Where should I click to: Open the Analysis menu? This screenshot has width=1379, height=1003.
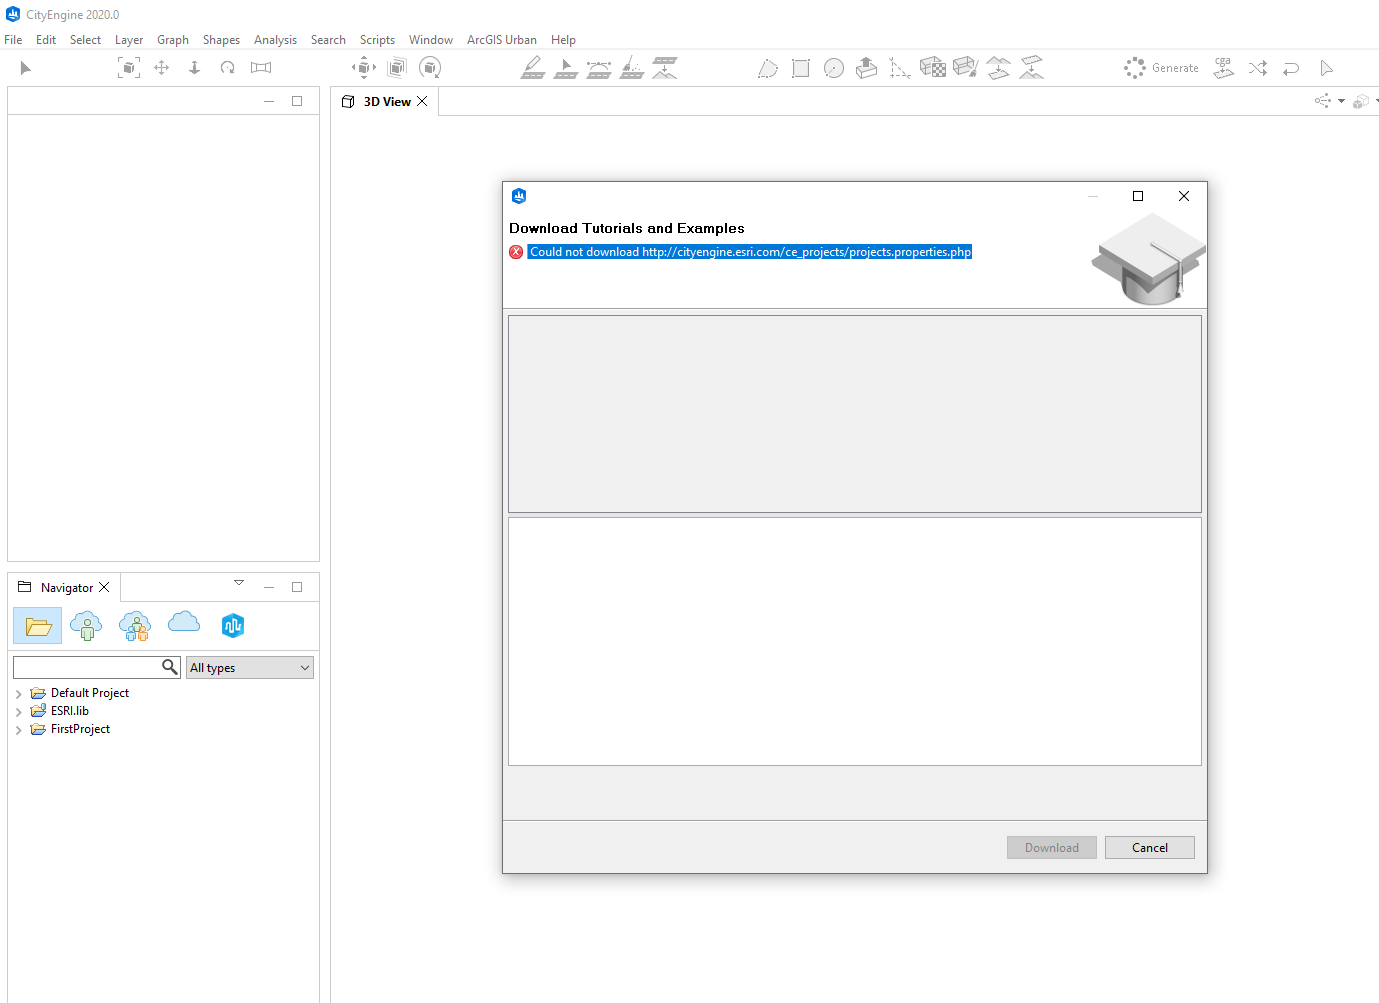point(275,40)
